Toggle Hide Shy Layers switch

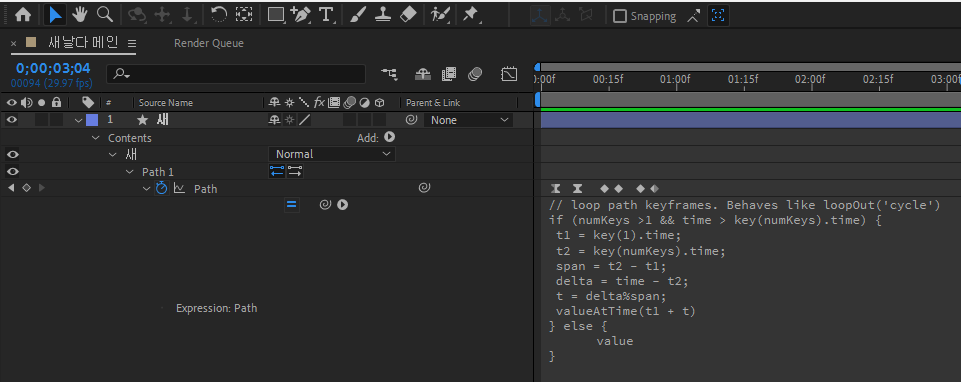coord(423,74)
